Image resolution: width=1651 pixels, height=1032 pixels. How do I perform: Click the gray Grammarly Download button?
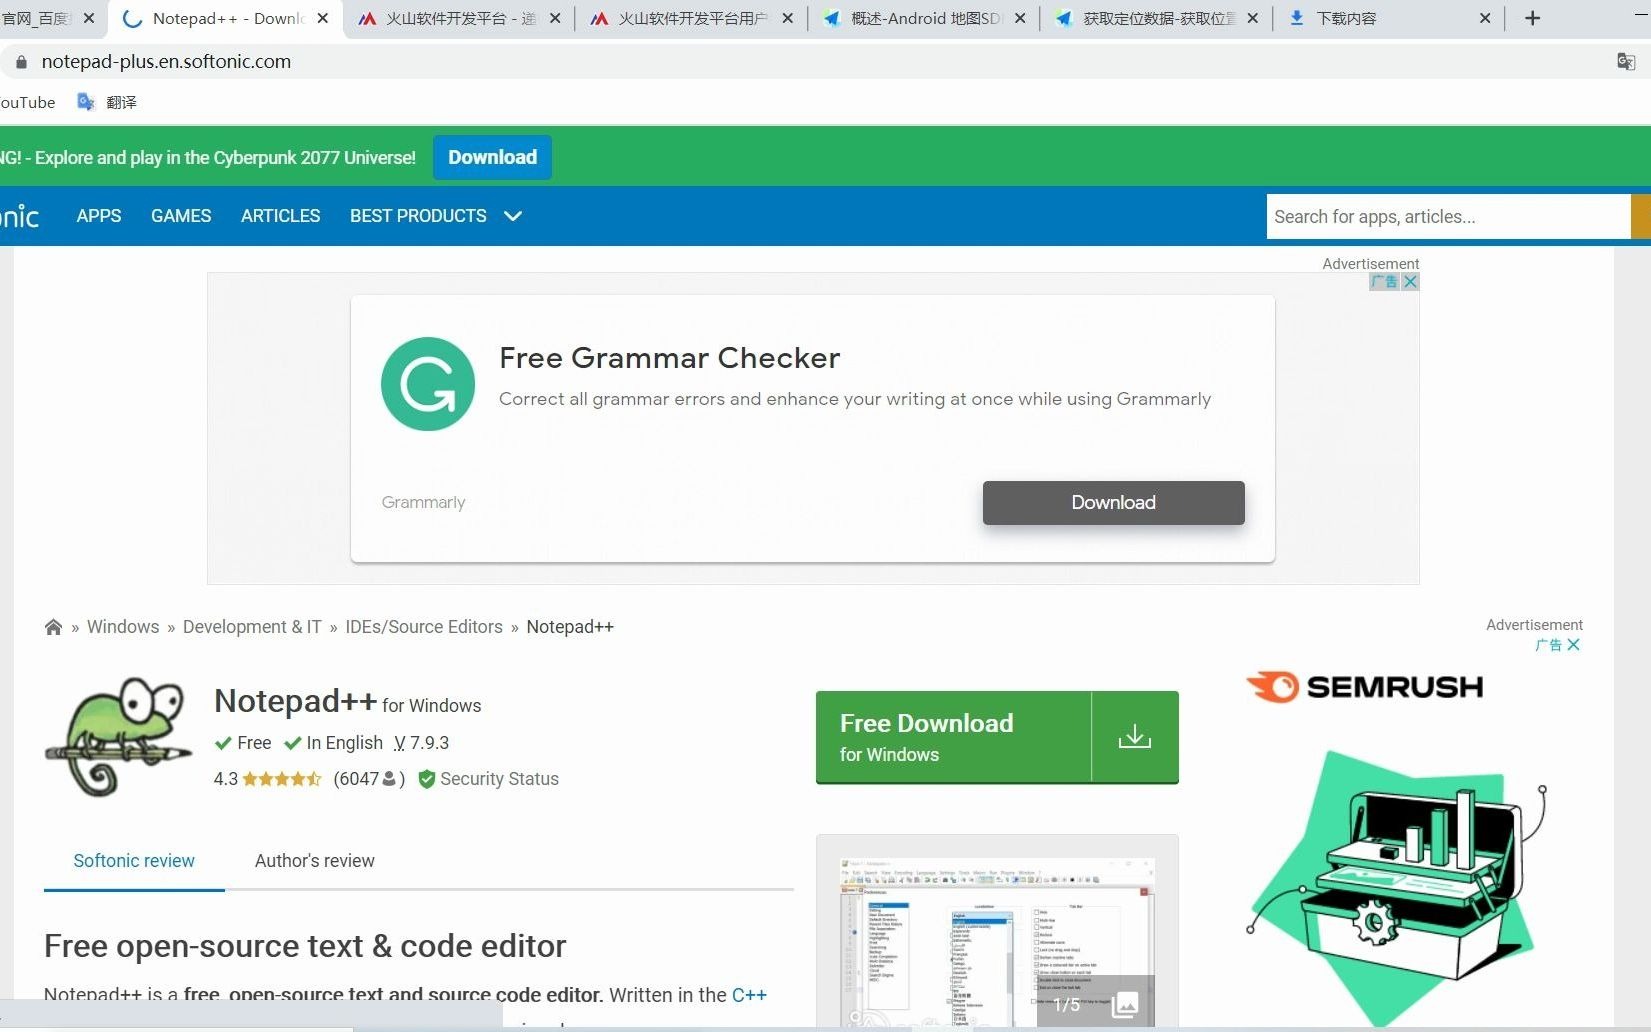pyautogui.click(x=1113, y=503)
